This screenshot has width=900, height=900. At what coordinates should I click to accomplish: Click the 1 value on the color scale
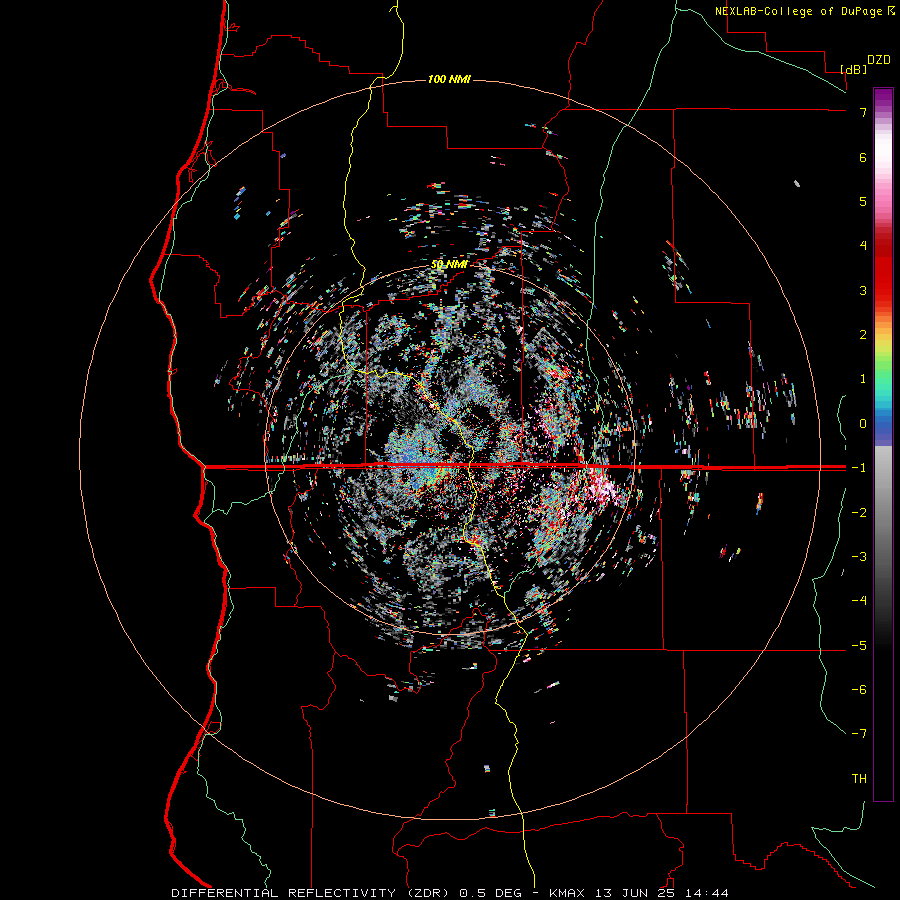[863, 379]
